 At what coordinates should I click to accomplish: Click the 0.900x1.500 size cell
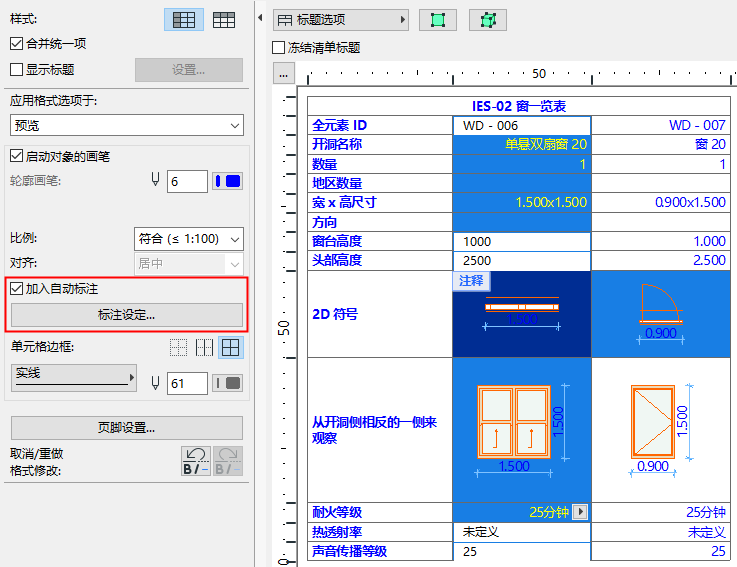click(660, 202)
